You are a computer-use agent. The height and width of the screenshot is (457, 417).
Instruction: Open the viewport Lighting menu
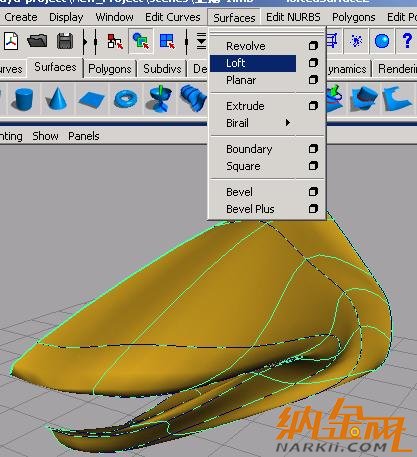11,136
